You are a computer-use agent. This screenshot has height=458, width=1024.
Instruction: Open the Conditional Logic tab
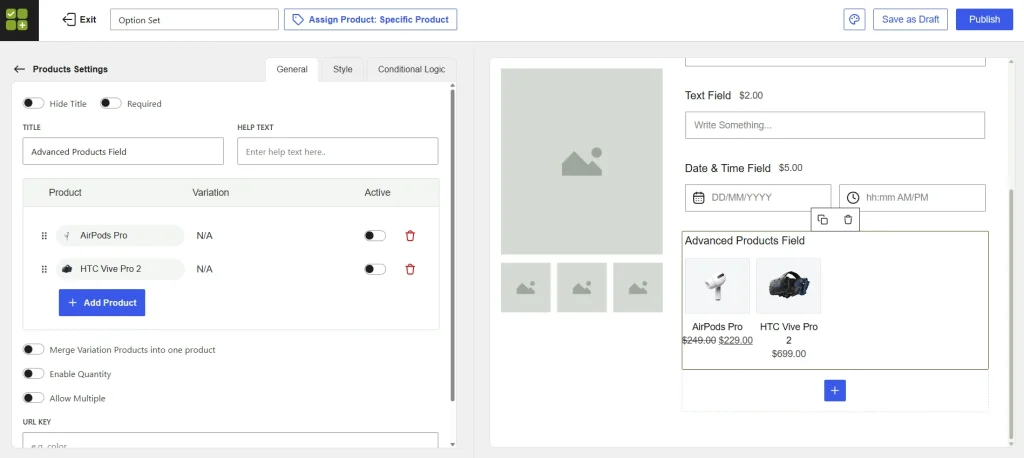[411, 69]
